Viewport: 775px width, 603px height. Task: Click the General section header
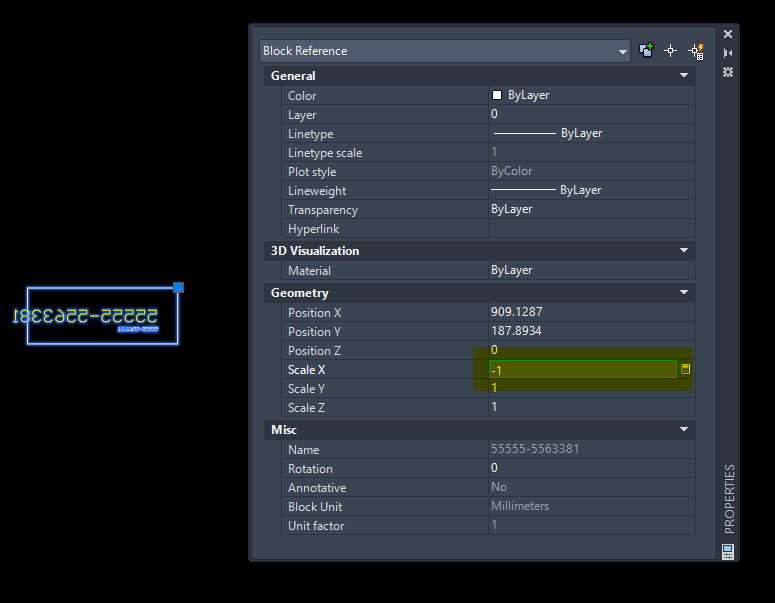click(479, 76)
